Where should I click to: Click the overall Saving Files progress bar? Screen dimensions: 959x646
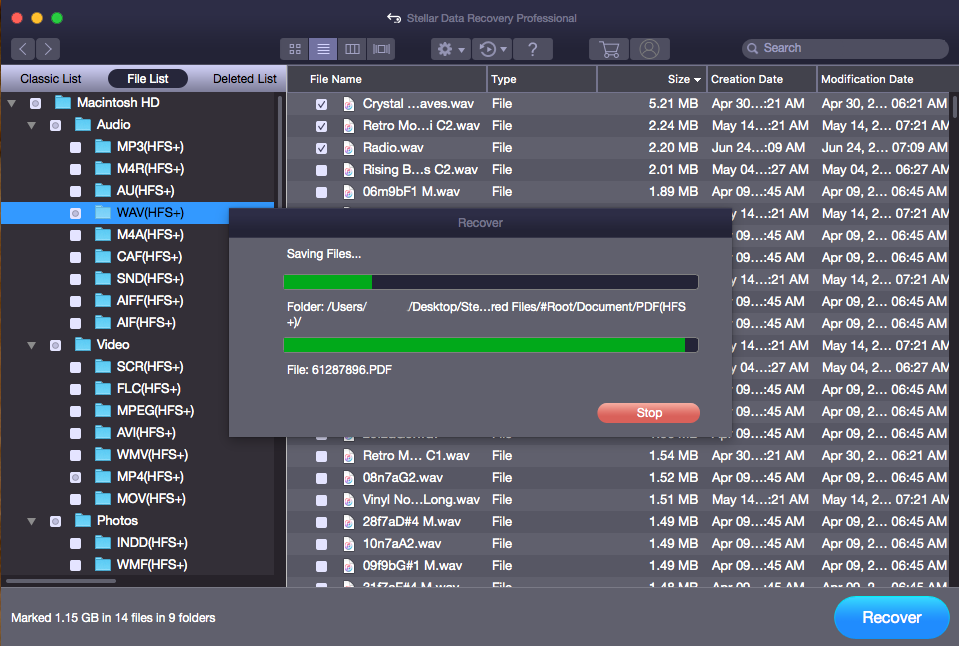click(490, 282)
